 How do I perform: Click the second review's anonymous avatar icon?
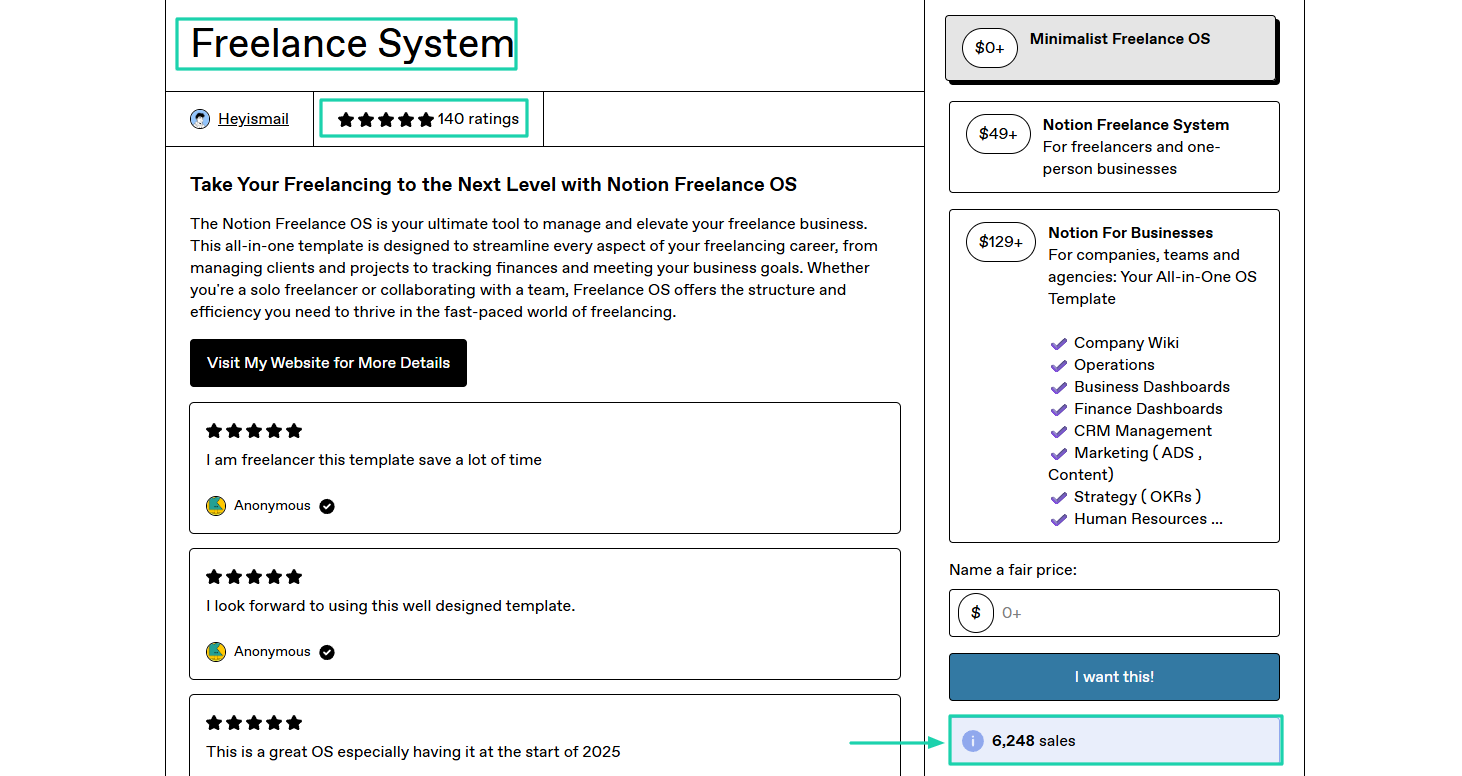pyautogui.click(x=216, y=652)
